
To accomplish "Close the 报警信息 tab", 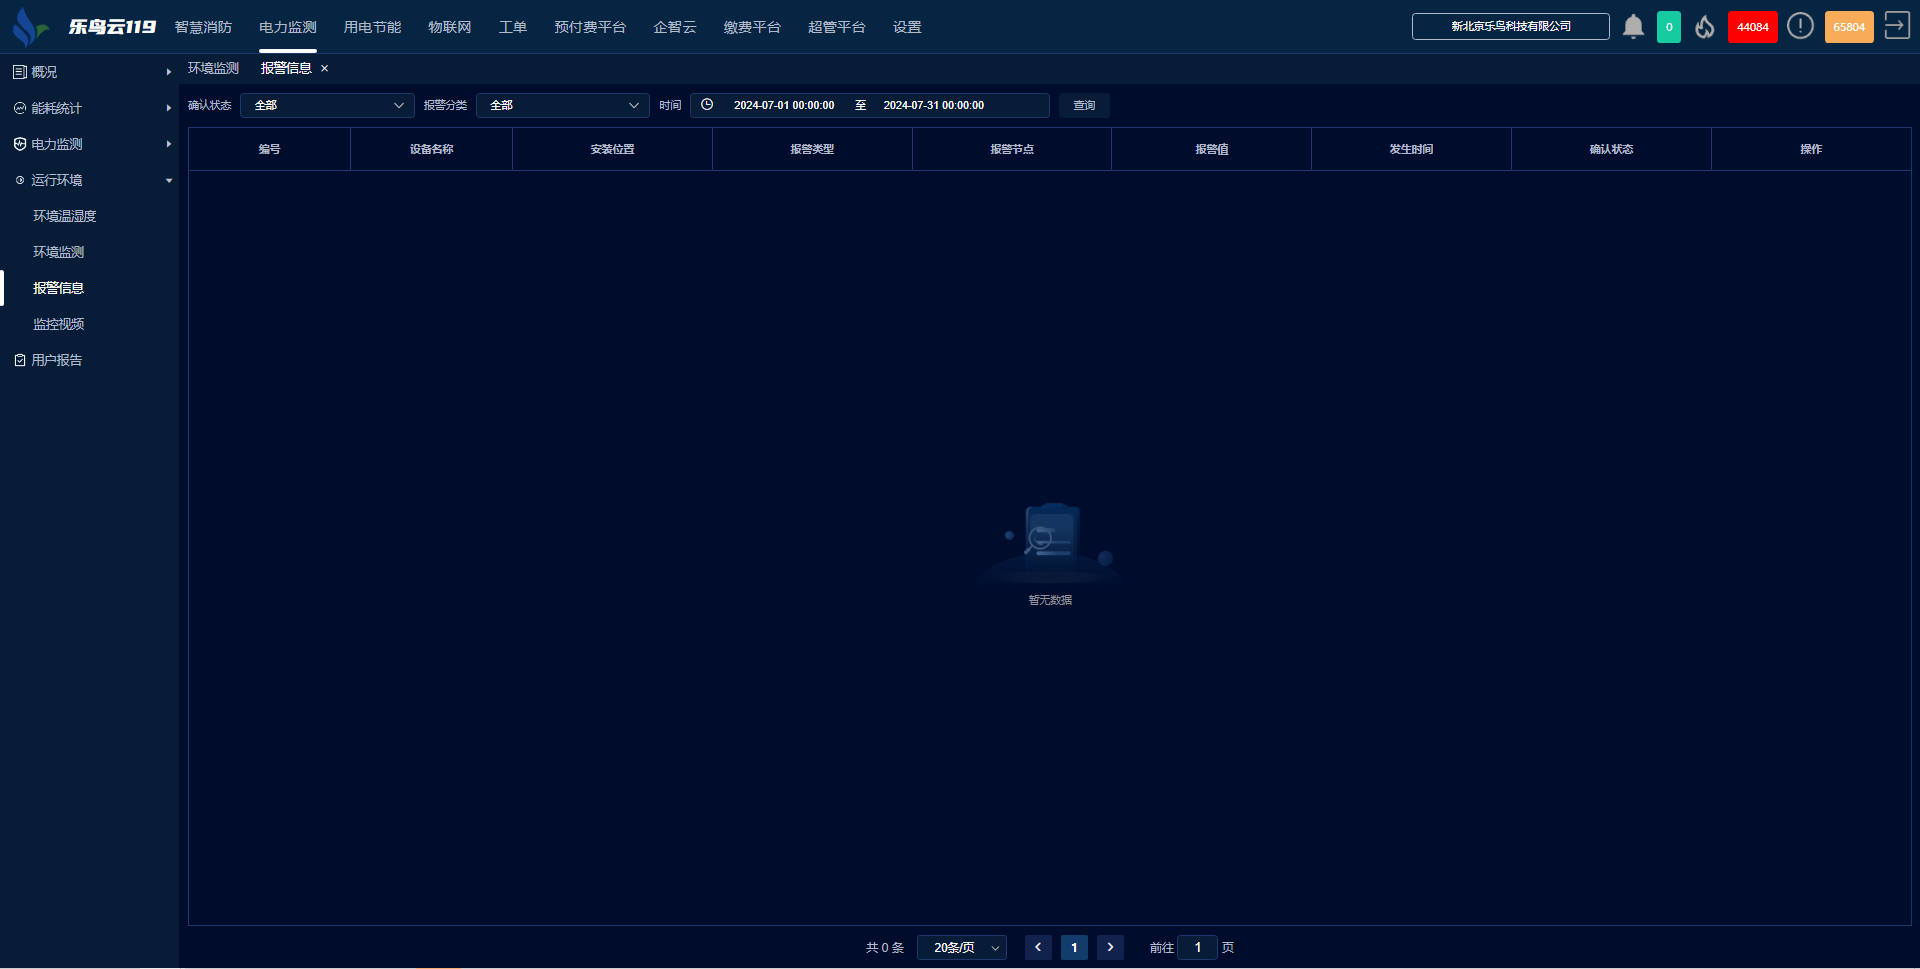I will tap(324, 69).
